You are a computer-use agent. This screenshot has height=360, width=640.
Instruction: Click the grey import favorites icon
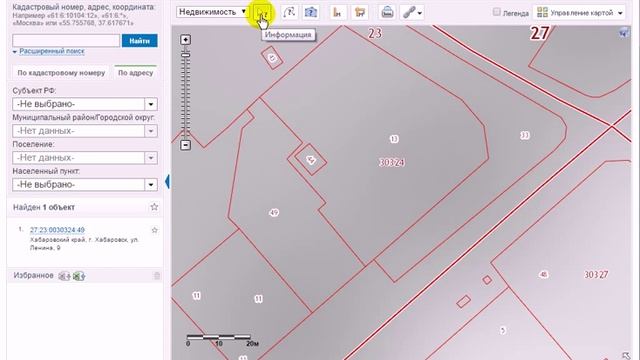tap(64, 276)
